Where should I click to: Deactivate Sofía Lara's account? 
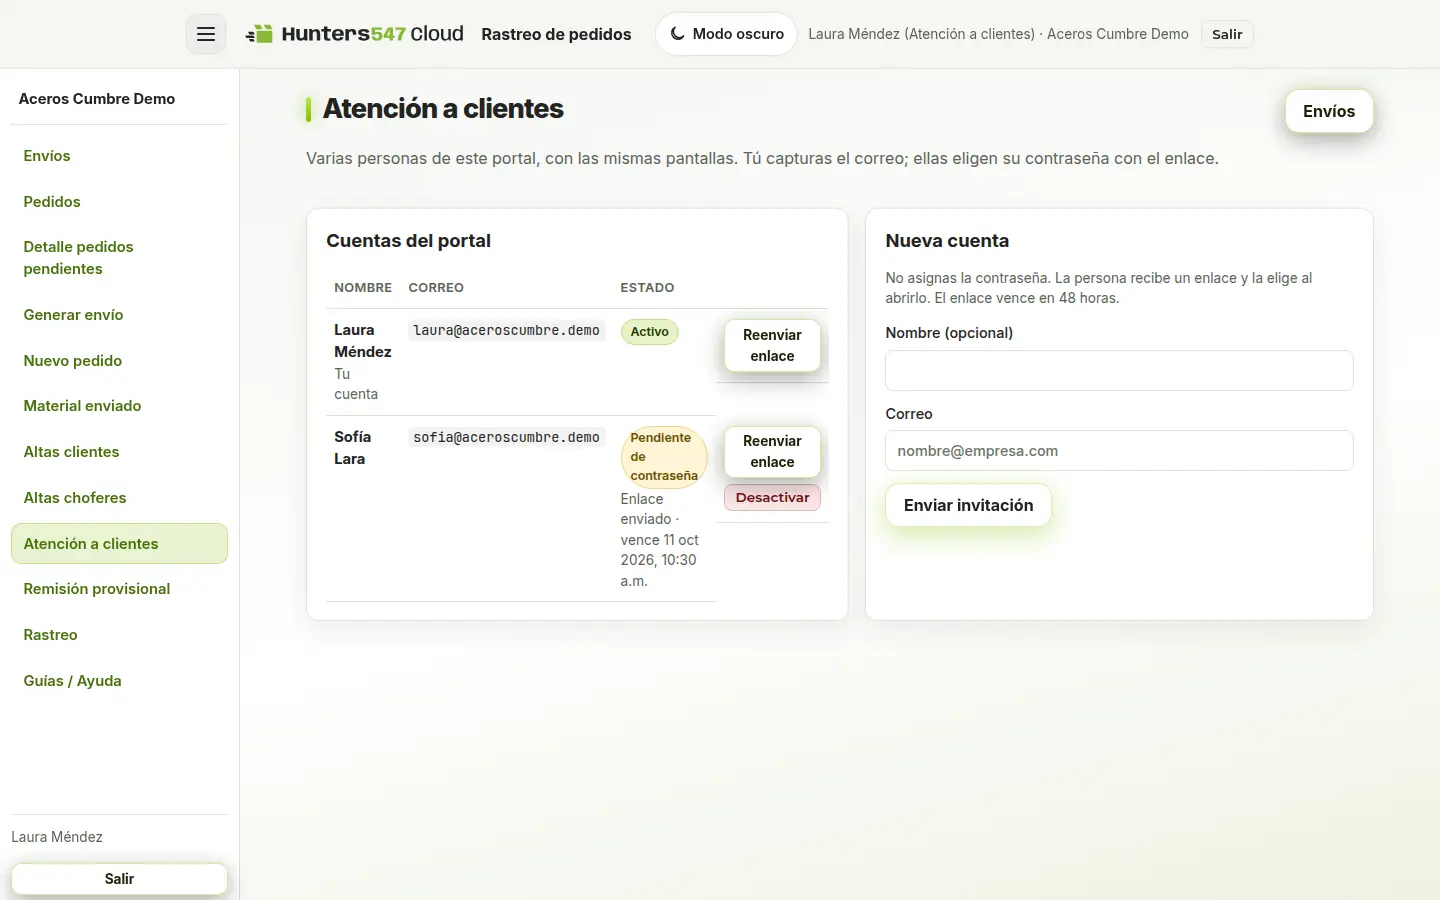(x=772, y=498)
